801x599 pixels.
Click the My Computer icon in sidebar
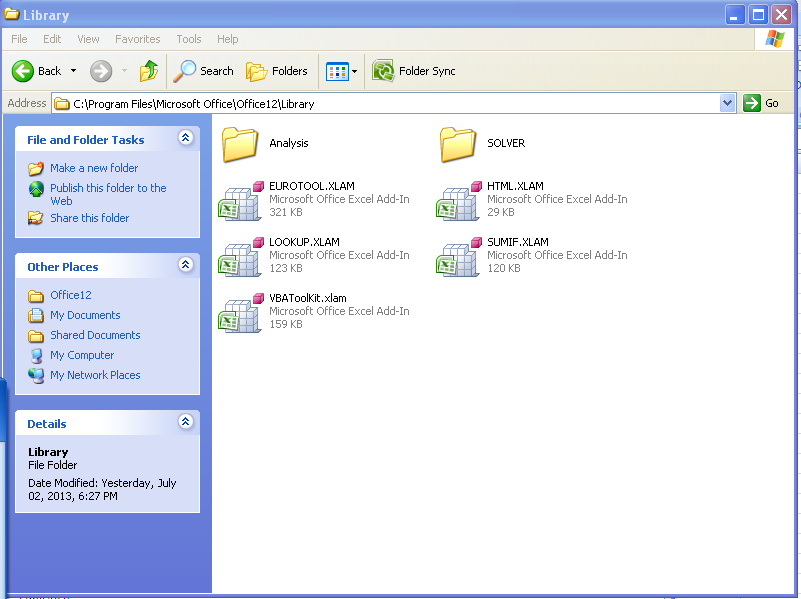click(x=36, y=355)
